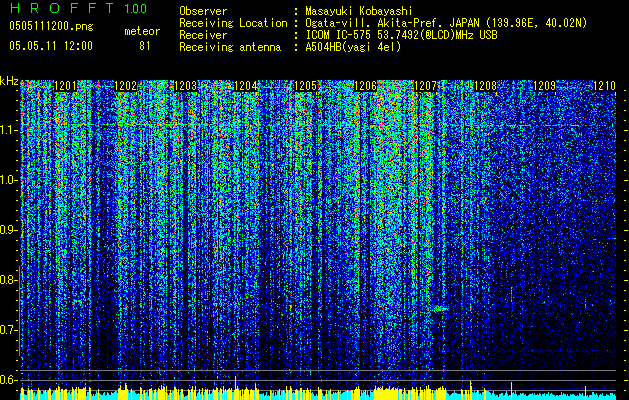Select the filename 0505111200.png

[x=51, y=26]
